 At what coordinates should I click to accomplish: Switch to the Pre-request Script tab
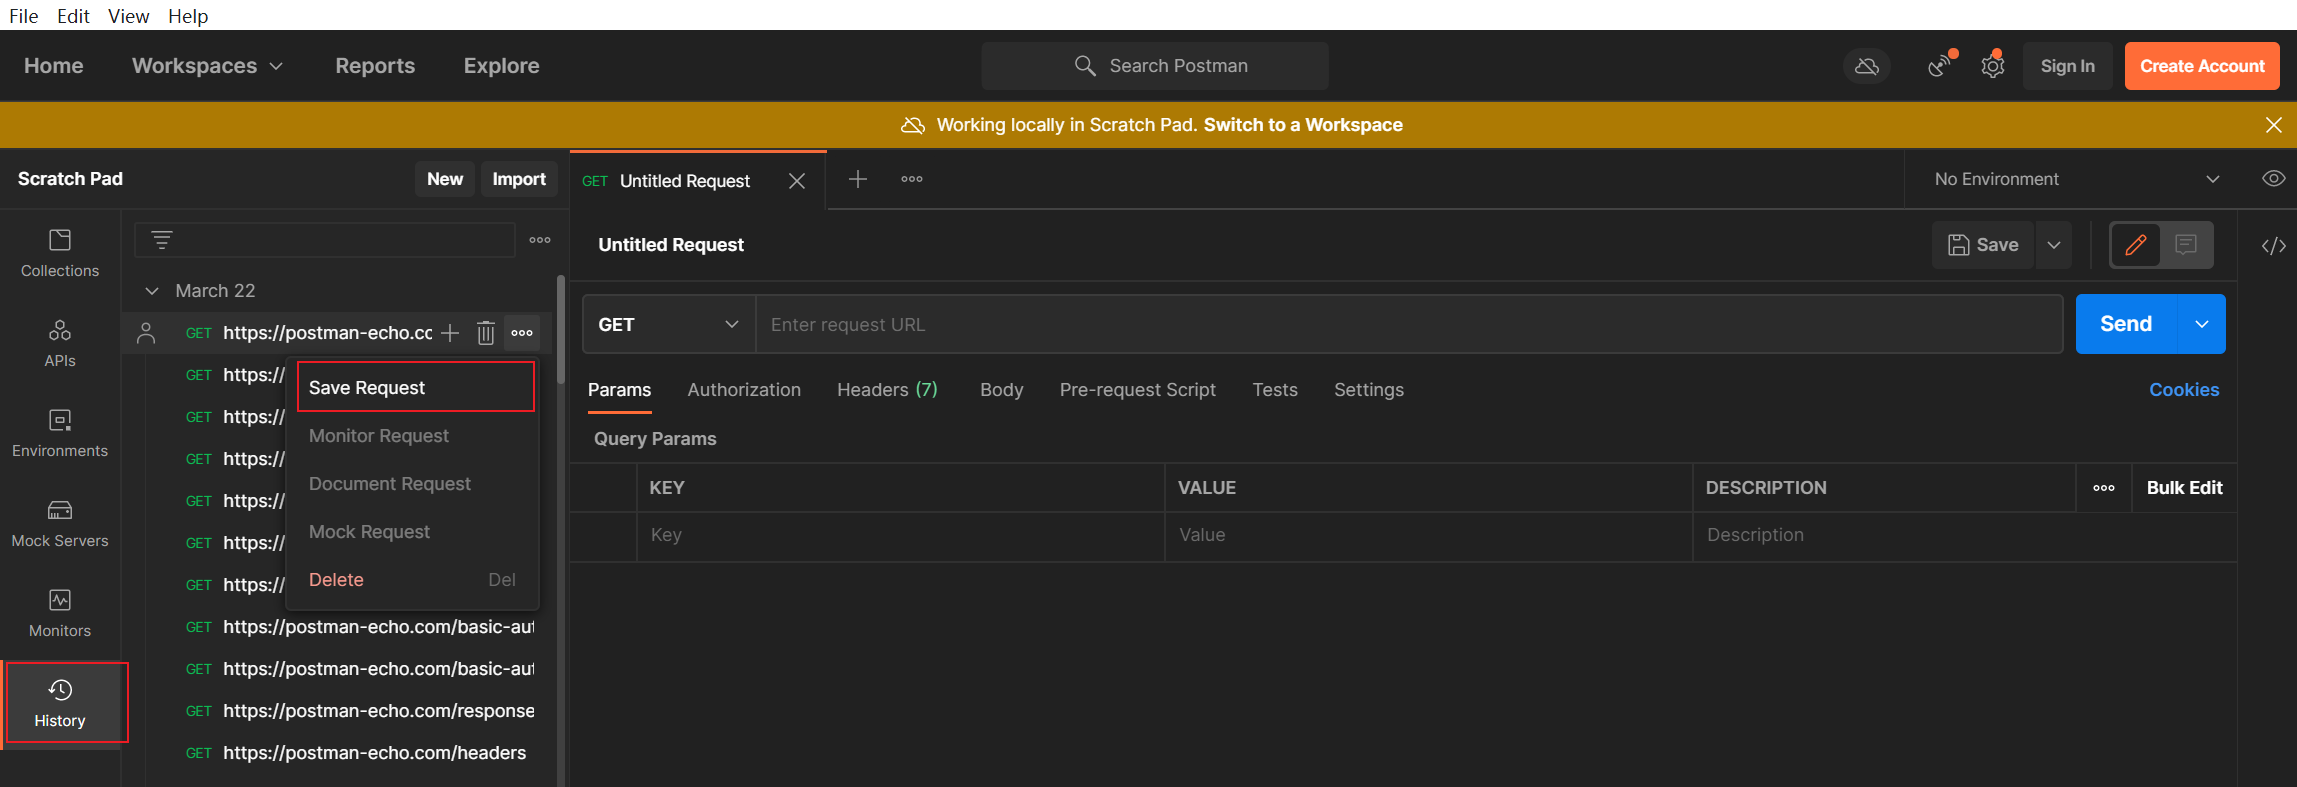pos(1137,390)
